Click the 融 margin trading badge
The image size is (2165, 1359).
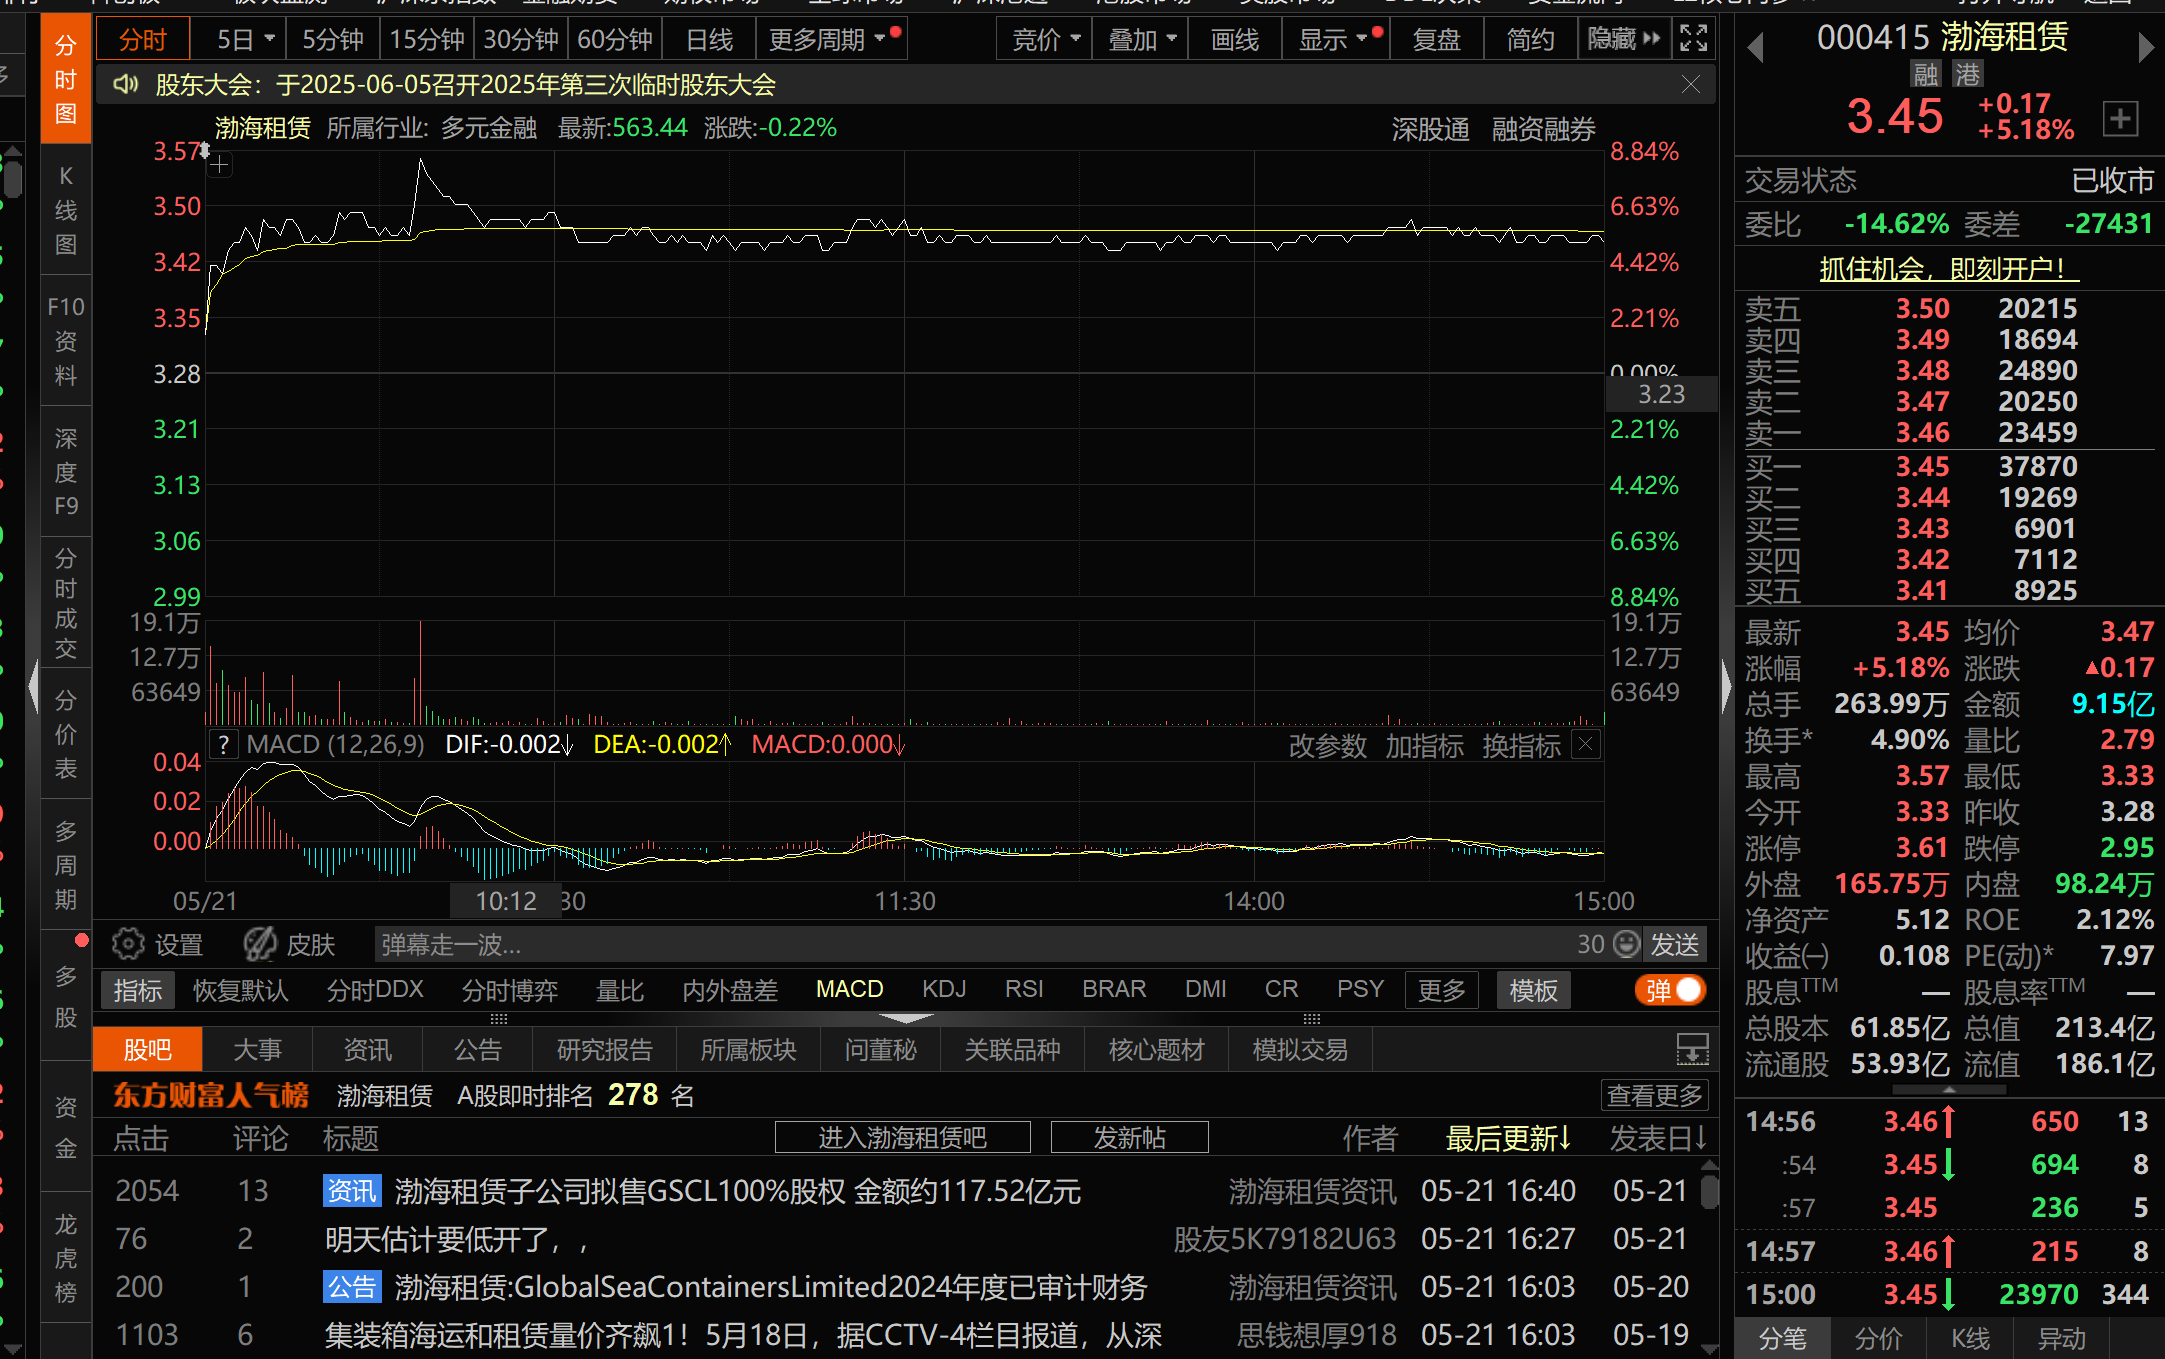click(1926, 75)
